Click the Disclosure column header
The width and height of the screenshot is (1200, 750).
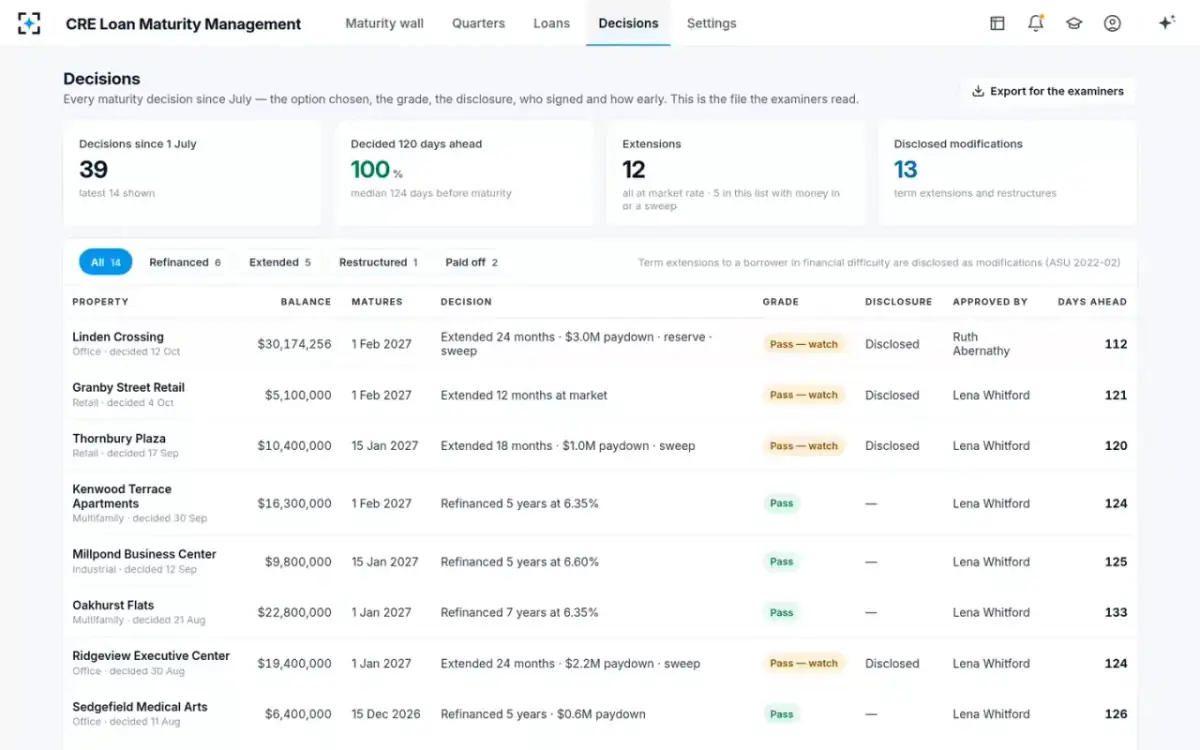coord(898,301)
